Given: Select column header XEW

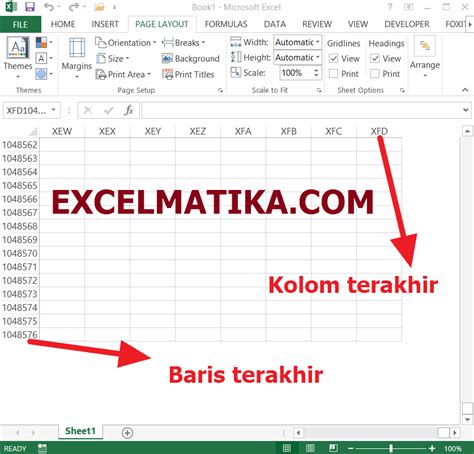Looking at the screenshot, I should pos(62,131).
